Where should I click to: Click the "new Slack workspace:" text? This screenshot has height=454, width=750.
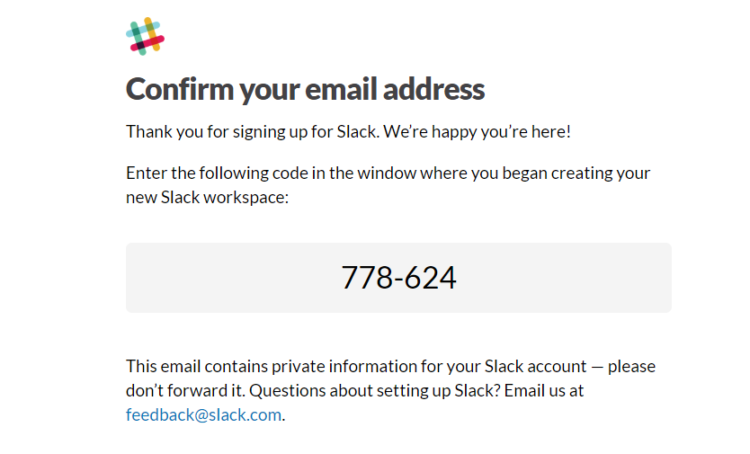point(207,197)
